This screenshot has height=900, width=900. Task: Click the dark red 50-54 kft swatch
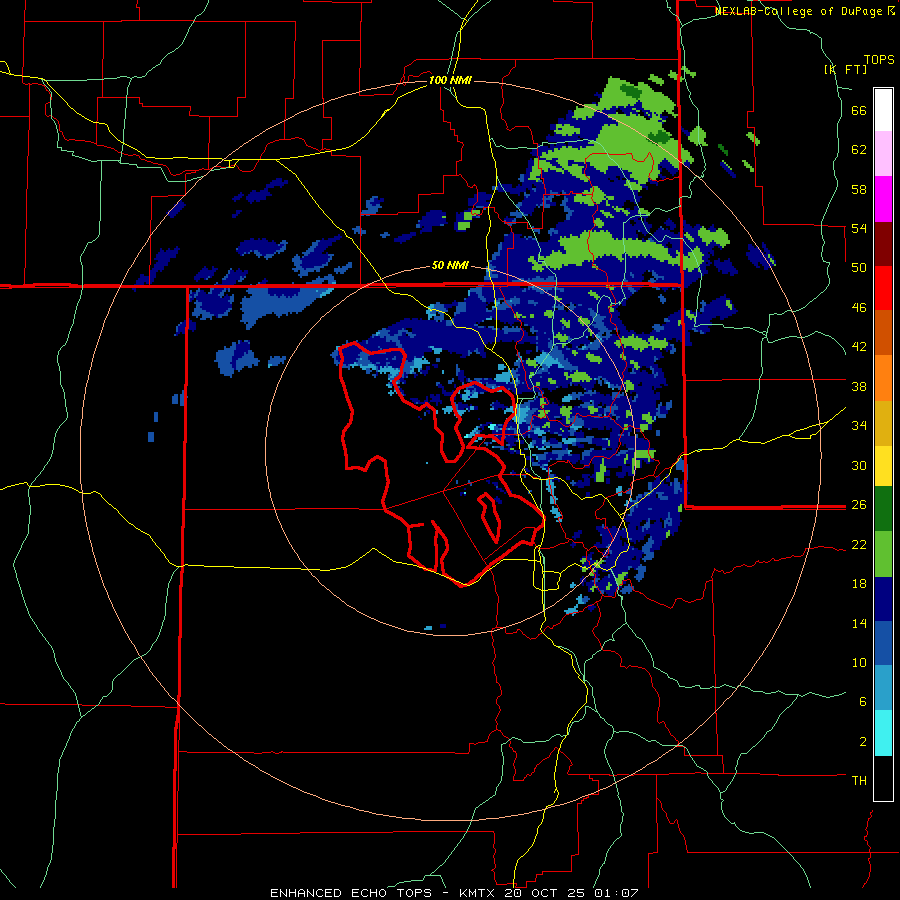883,244
